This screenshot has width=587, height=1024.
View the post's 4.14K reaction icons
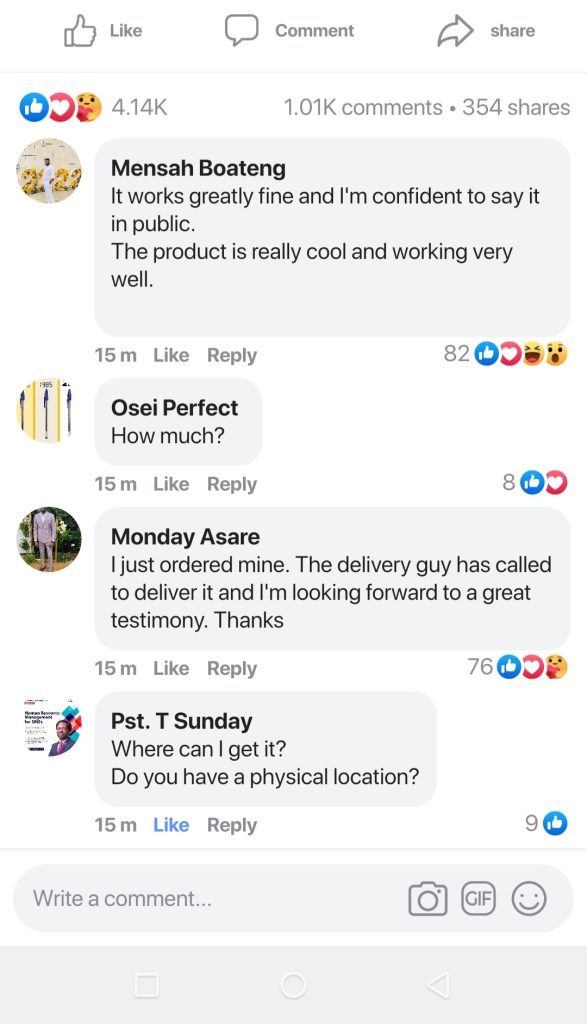(x=61, y=107)
